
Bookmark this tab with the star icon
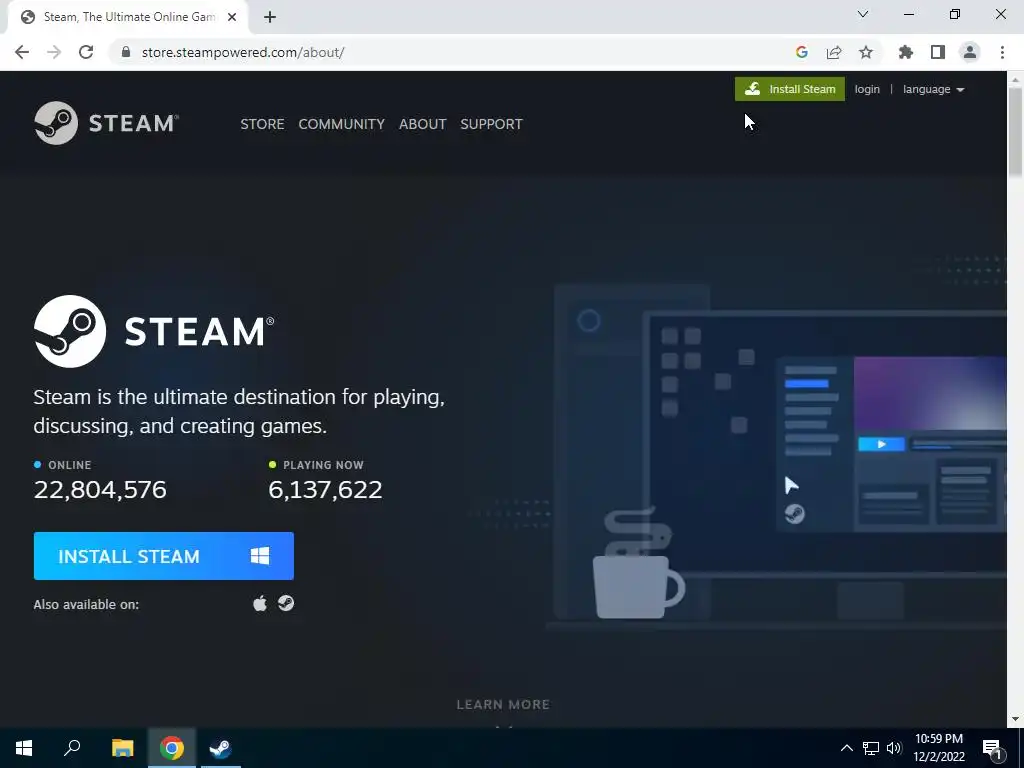866,52
